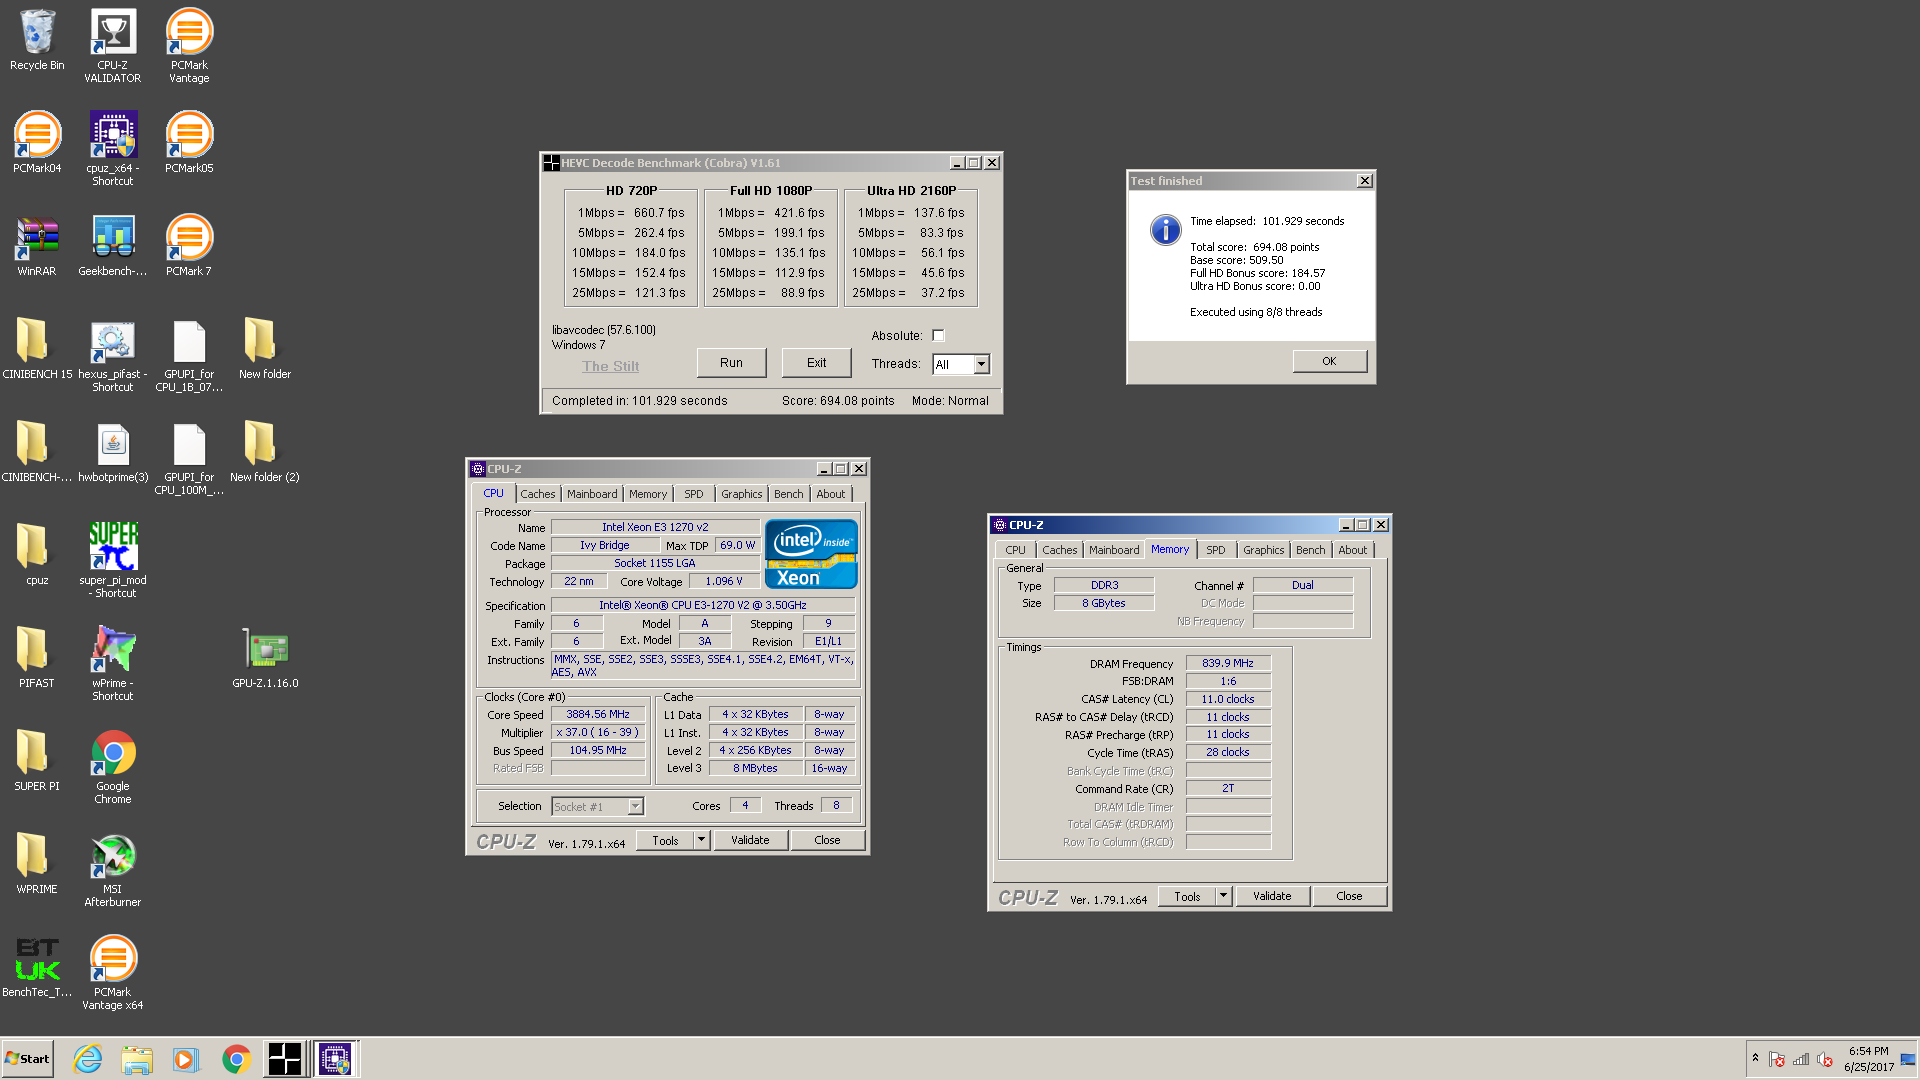Click Close button in right CPU-Z window
The height and width of the screenshot is (1080, 1920).
point(1350,896)
